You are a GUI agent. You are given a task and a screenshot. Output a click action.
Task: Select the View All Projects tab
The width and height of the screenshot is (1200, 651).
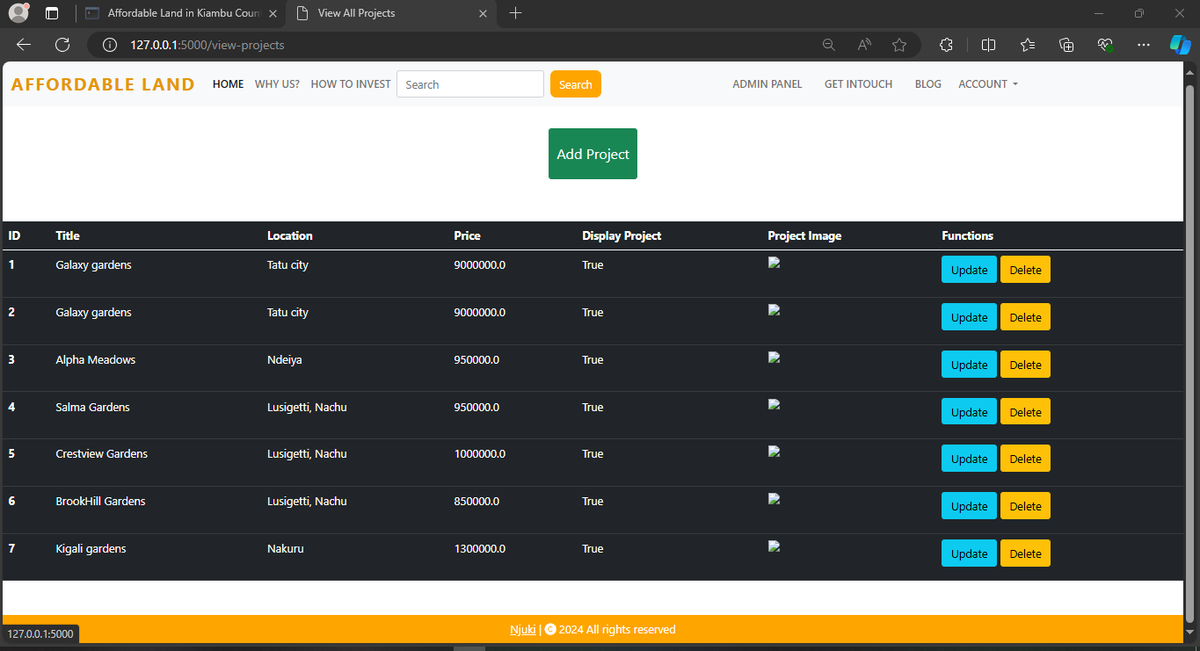(390, 13)
